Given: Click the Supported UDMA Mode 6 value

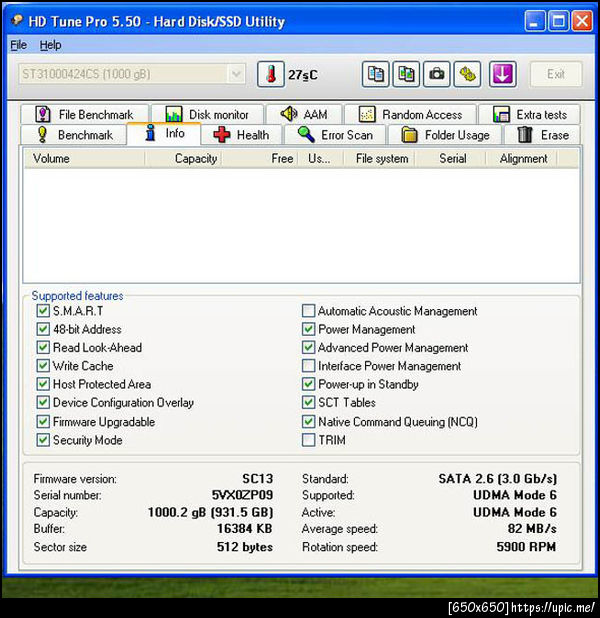Looking at the screenshot, I should 515,495.
